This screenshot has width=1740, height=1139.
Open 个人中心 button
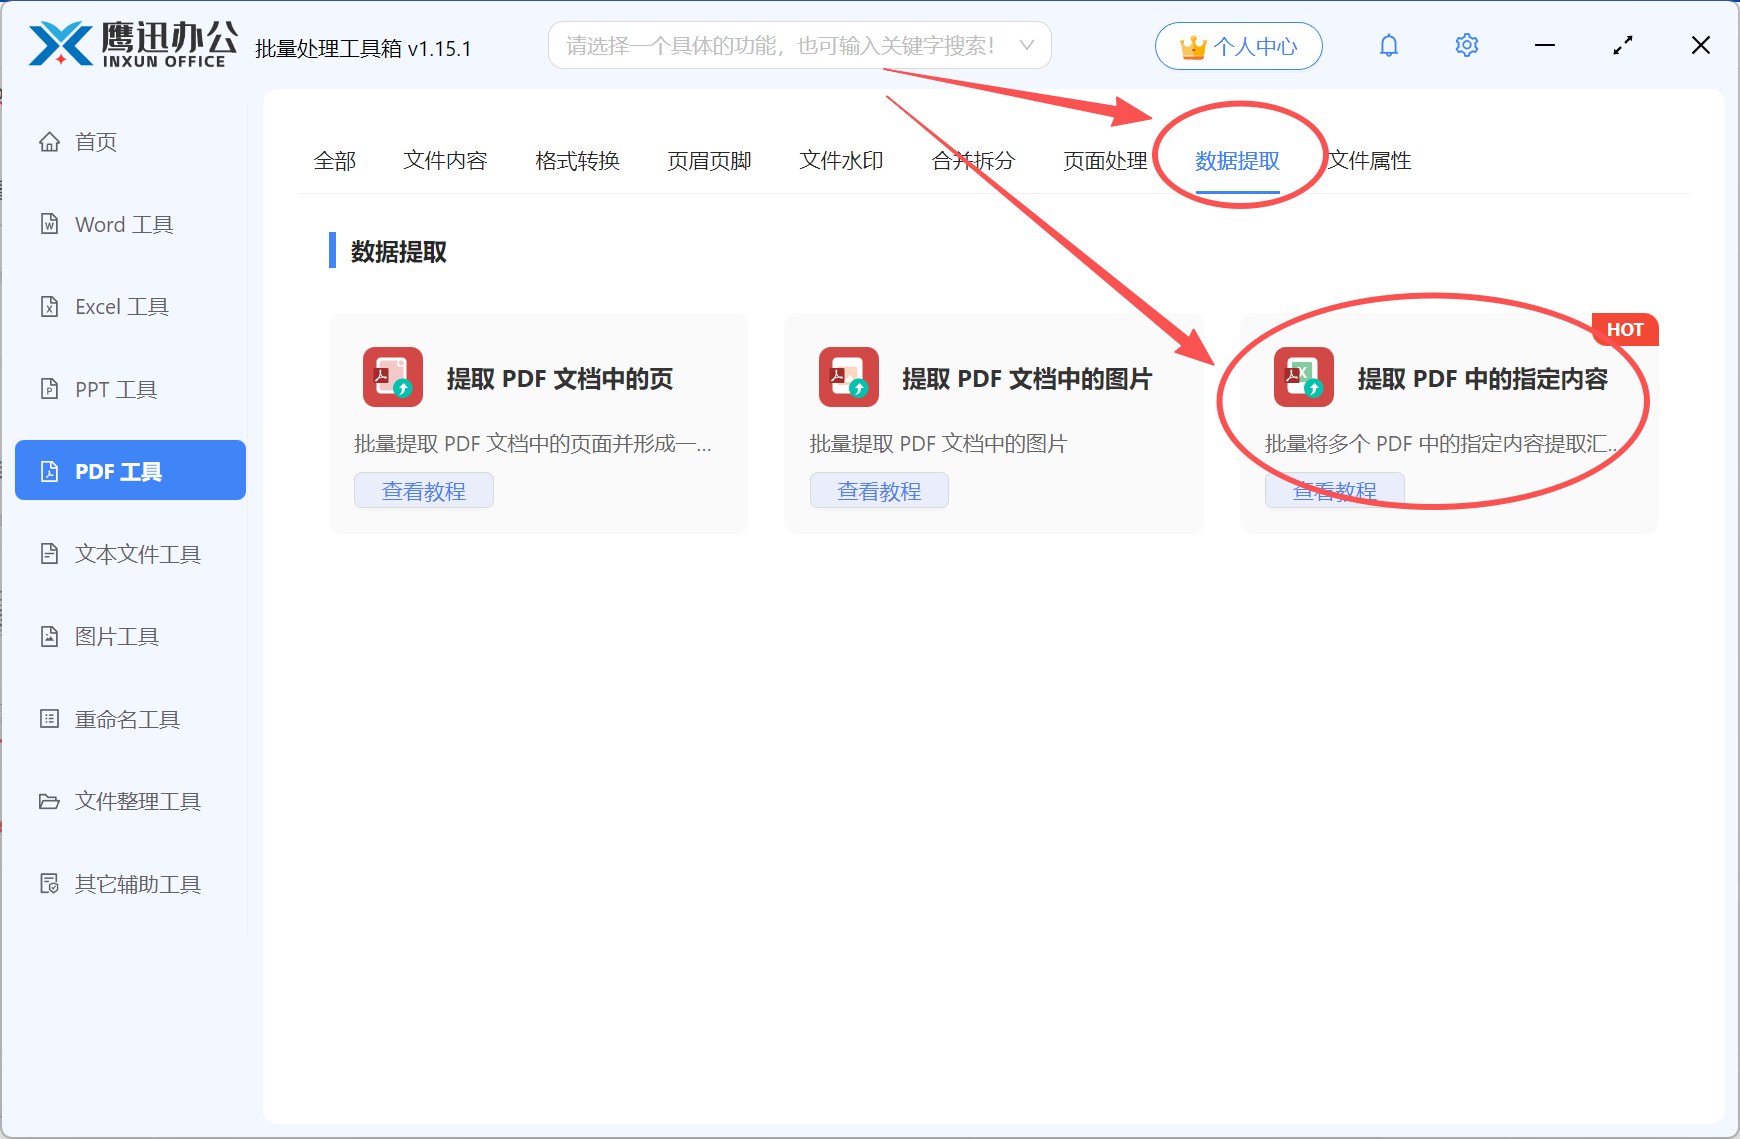(1239, 46)
